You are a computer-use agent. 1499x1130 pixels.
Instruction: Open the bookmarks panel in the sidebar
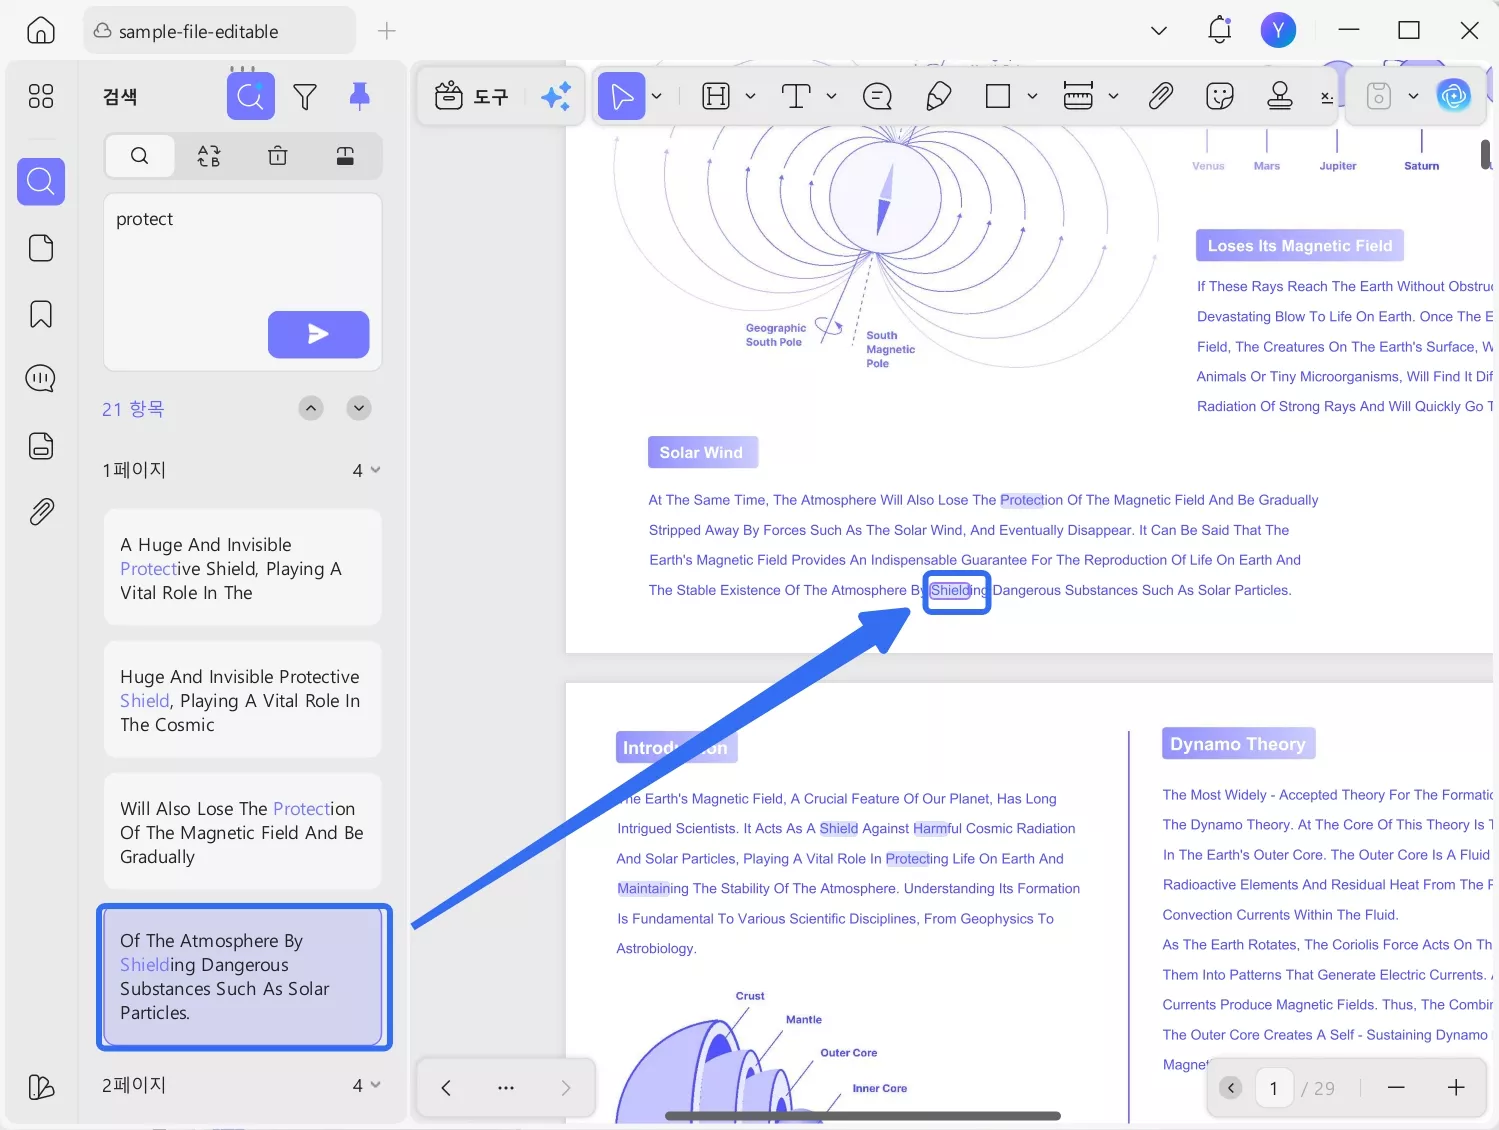pos(41,314)
